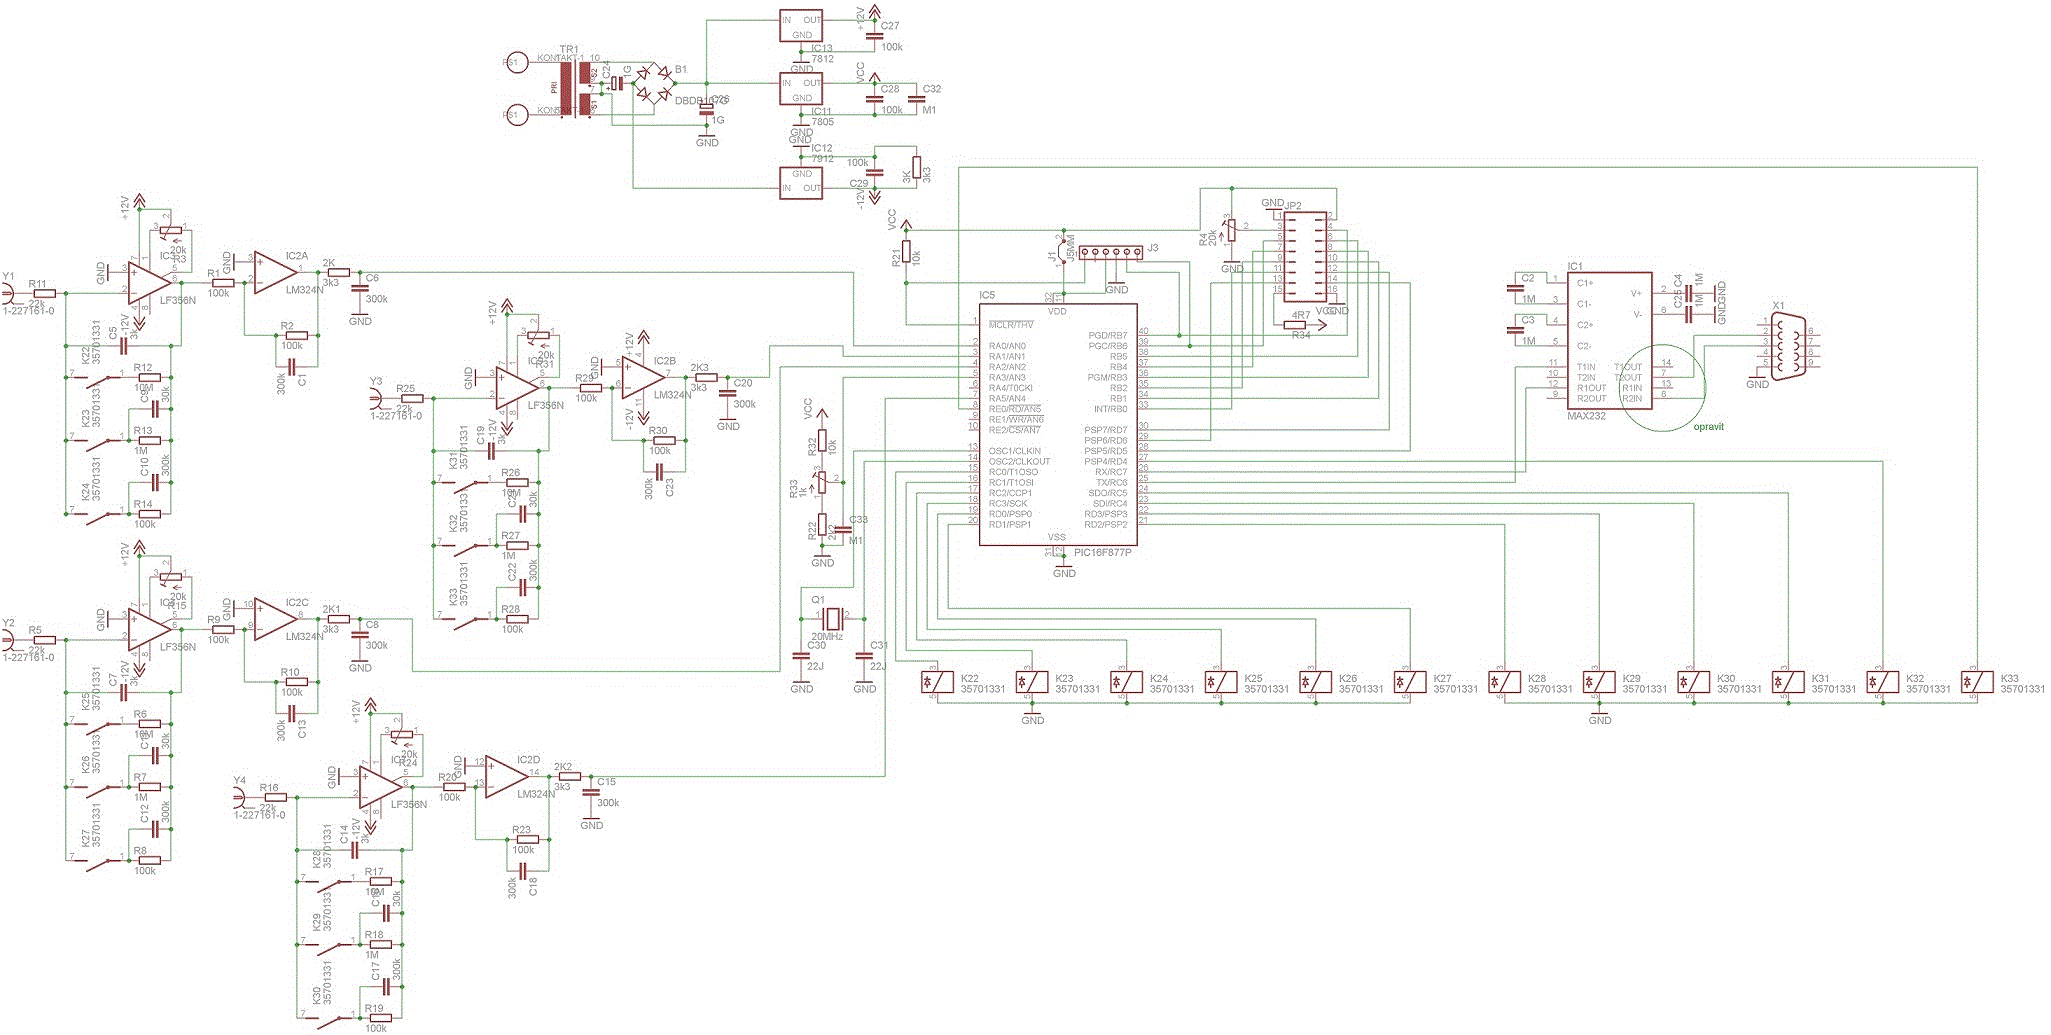The height and width of the screenshot is (1035, 2051).
Task: Select the C31 22J capacitor symbol
Action: 864,656
